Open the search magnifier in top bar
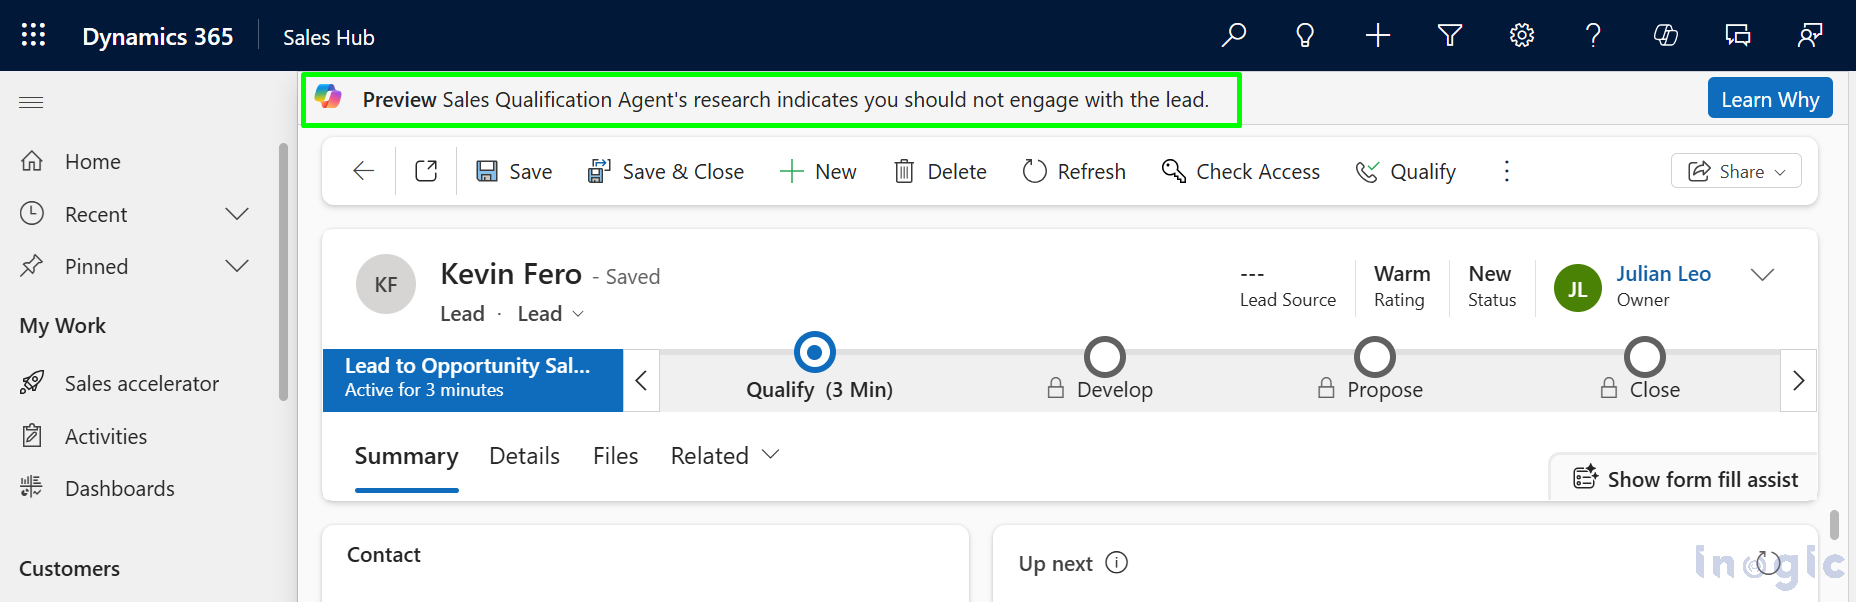 click(x=1234, y=36)
